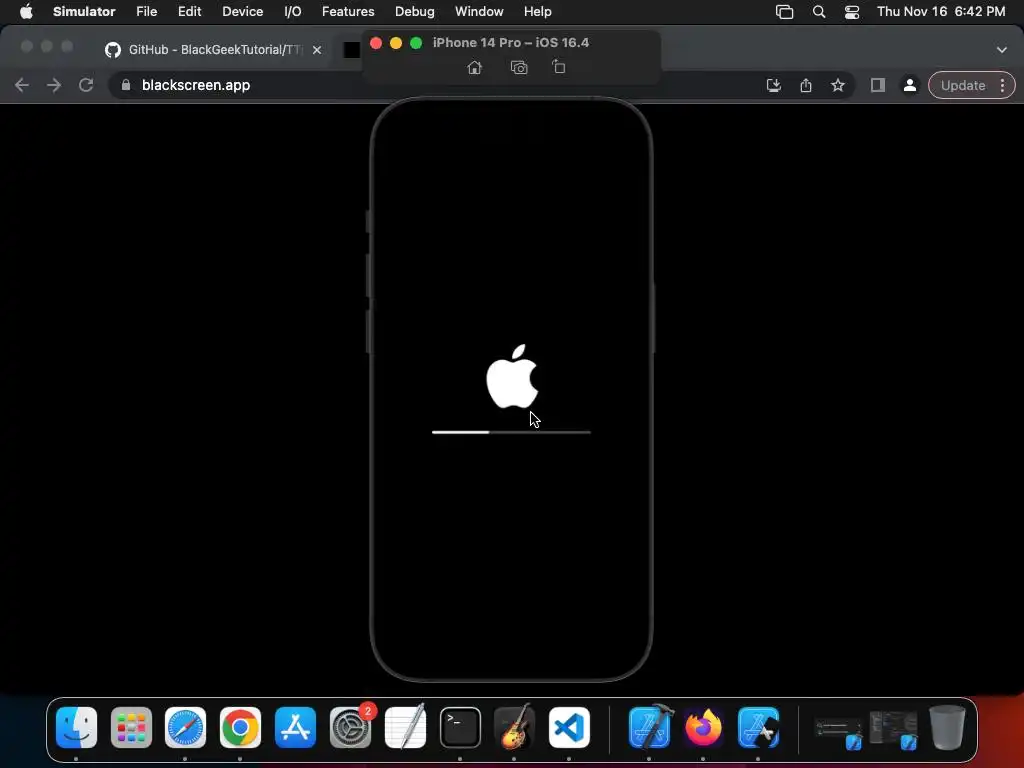Open the I/O menu
This screenshot has height=768, width=1024.
pyautogui.click(x=293, y=12)
